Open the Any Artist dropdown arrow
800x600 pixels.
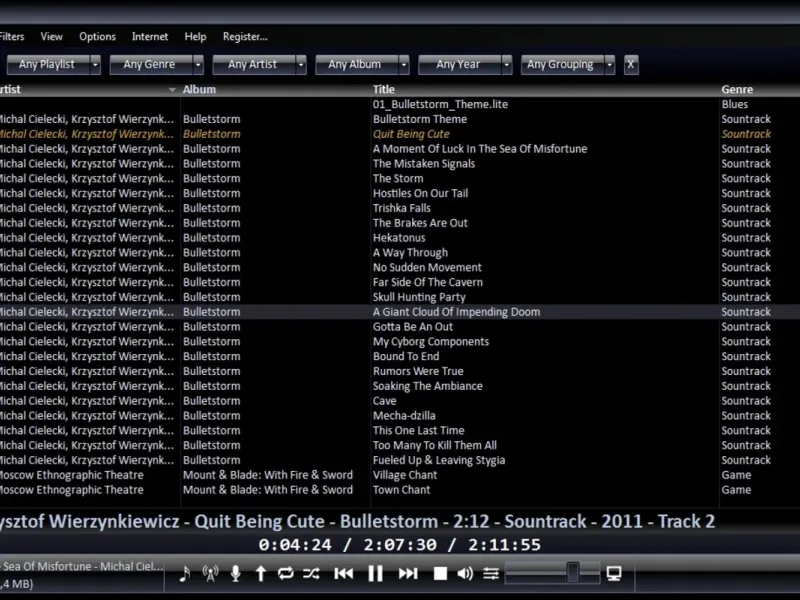click(x=301, y=65)
